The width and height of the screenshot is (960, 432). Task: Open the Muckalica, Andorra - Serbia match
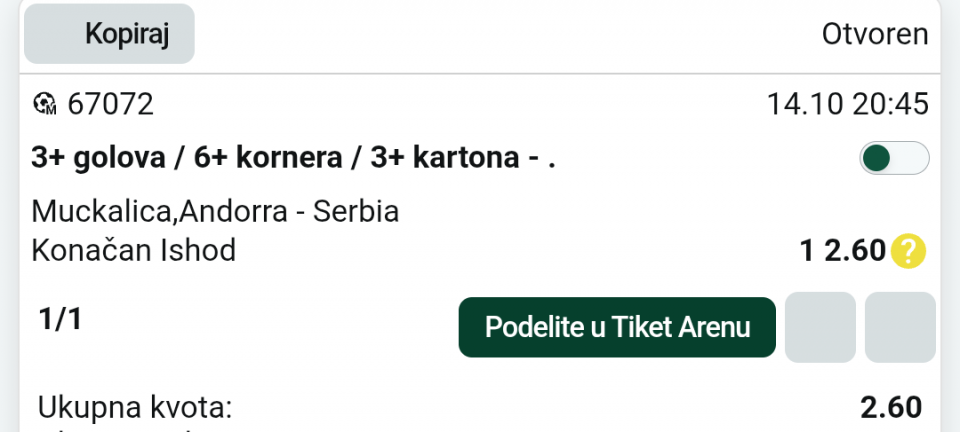(215, 212)
